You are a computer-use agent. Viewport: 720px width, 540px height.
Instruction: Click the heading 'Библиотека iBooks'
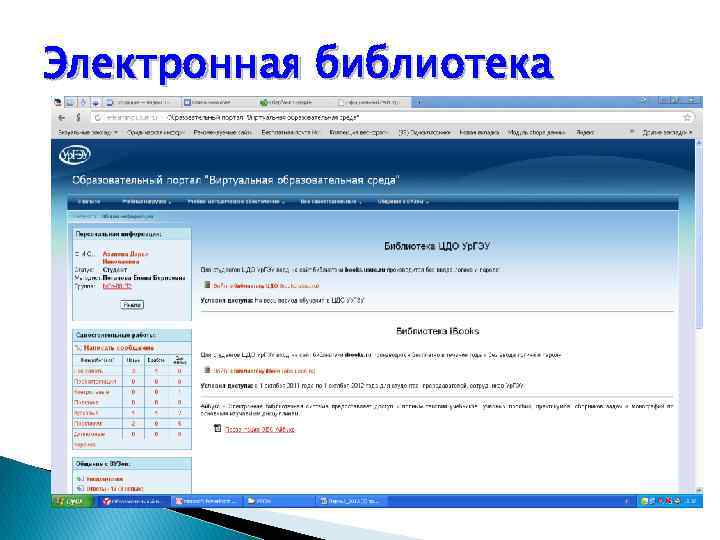click(438, 331)
